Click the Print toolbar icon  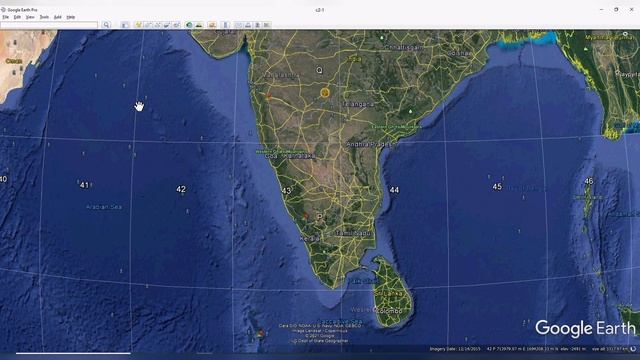248,25
